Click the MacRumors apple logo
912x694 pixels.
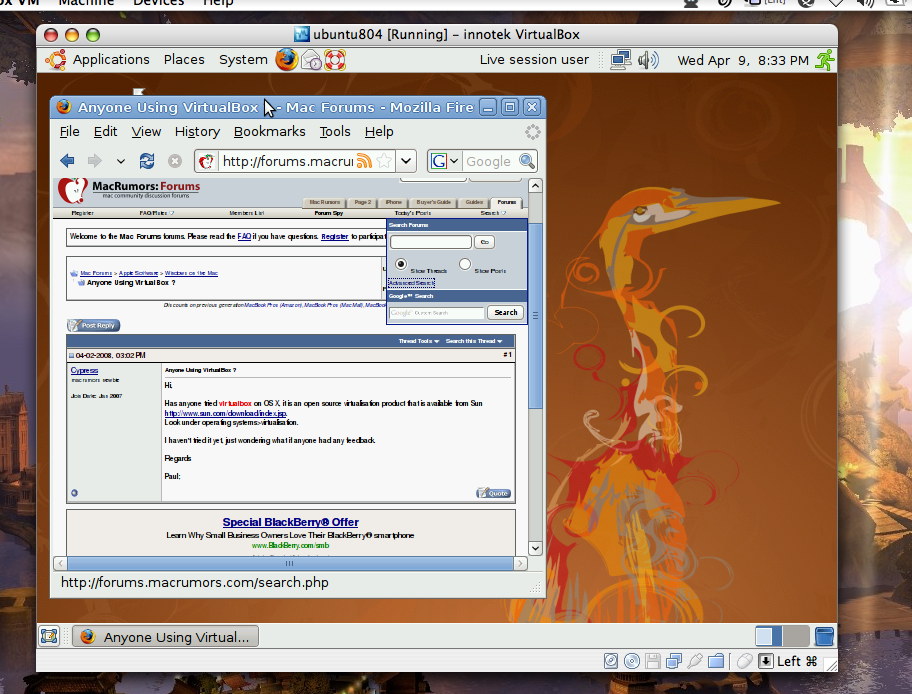point(73,189)
